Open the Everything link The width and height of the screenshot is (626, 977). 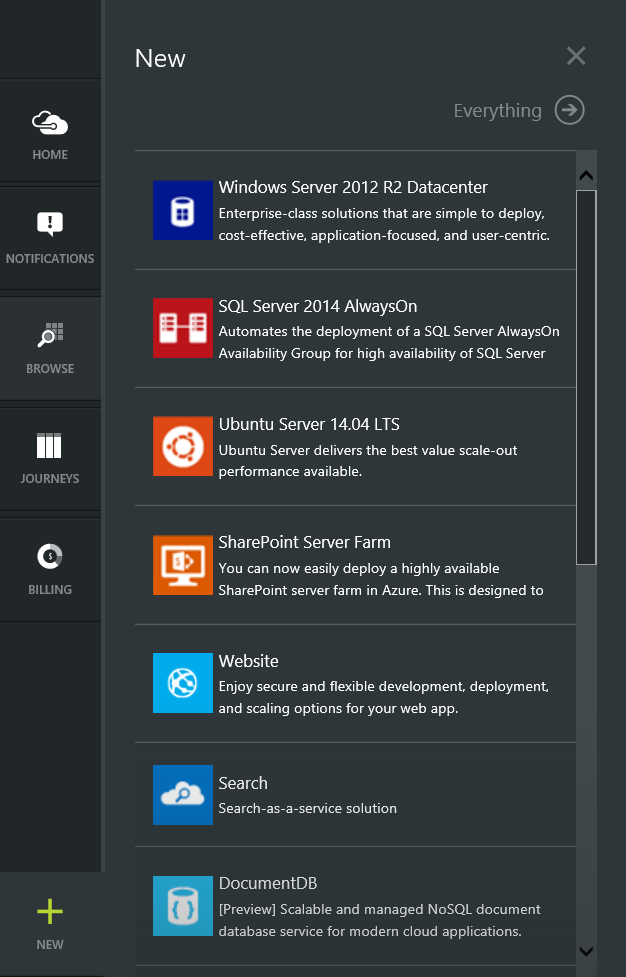pos(498,111)
